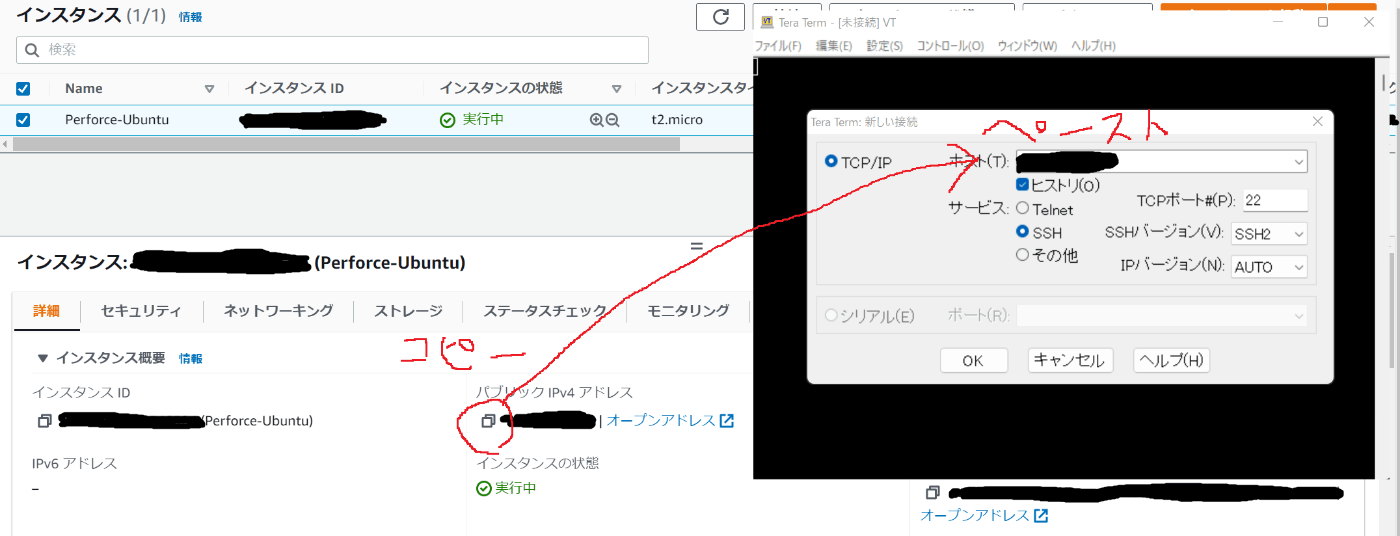Click the TCPポート# field showing 22
The height and width of the screenshot is (536, 1400).
[1275, 200]
